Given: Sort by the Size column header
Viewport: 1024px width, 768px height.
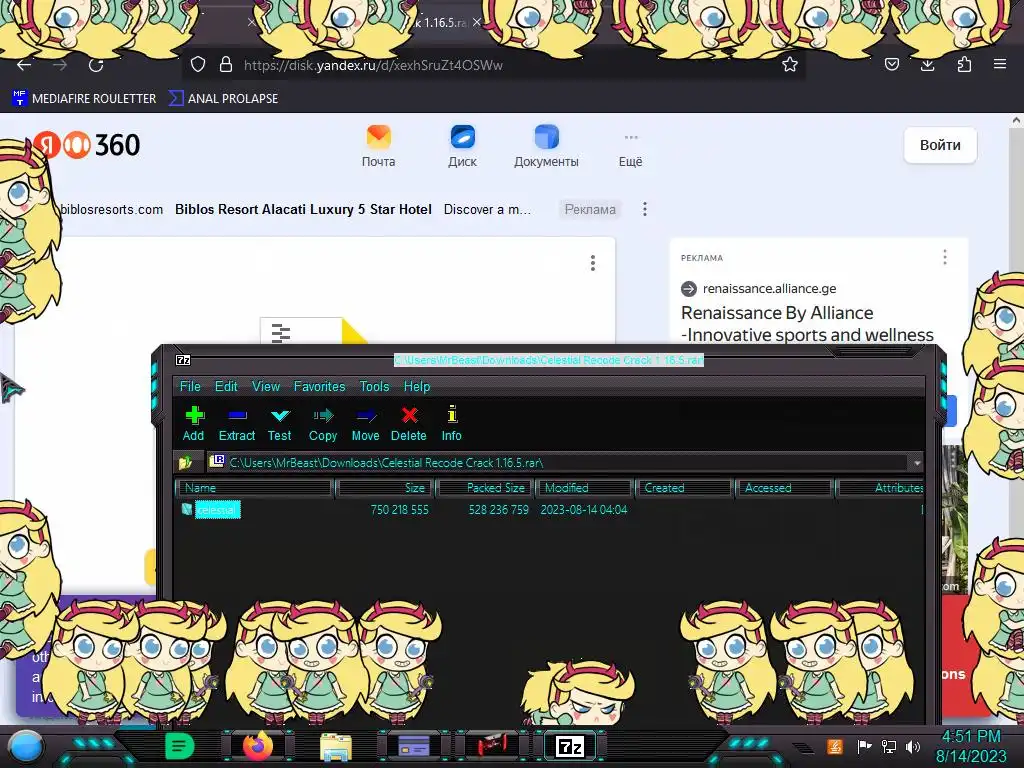Looking at the screenshot, I should [385, 488].
